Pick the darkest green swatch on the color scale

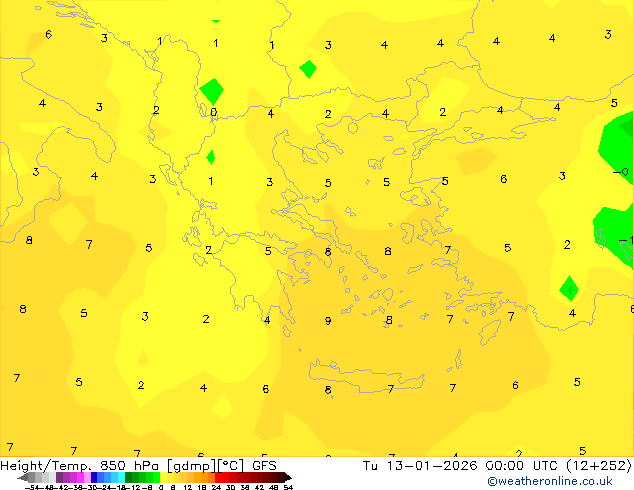129,477
